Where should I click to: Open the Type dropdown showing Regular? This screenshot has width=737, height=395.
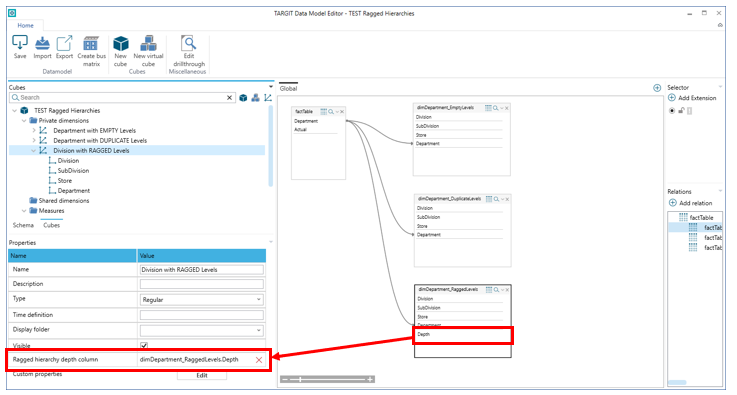point(259,299)
